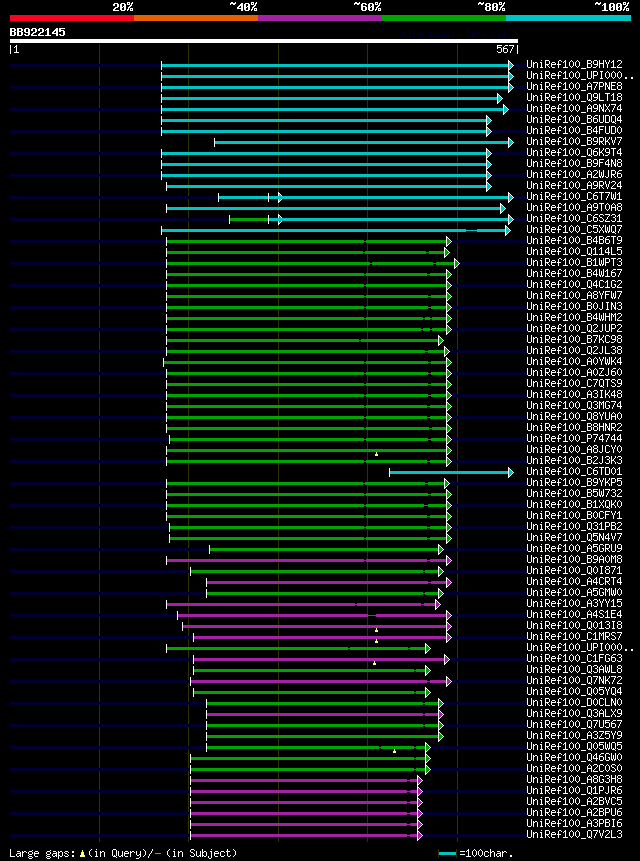
Task: Select UniRef100_A2C0S0 label
Action: coord(574,768)
